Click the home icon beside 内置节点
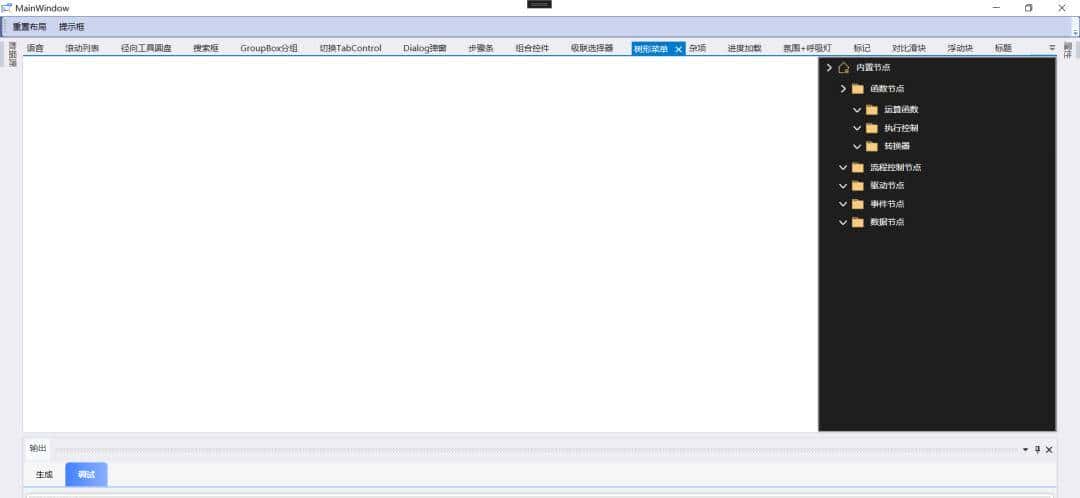The width and height of the screenshot is (1080, 498). click(844, 68)
